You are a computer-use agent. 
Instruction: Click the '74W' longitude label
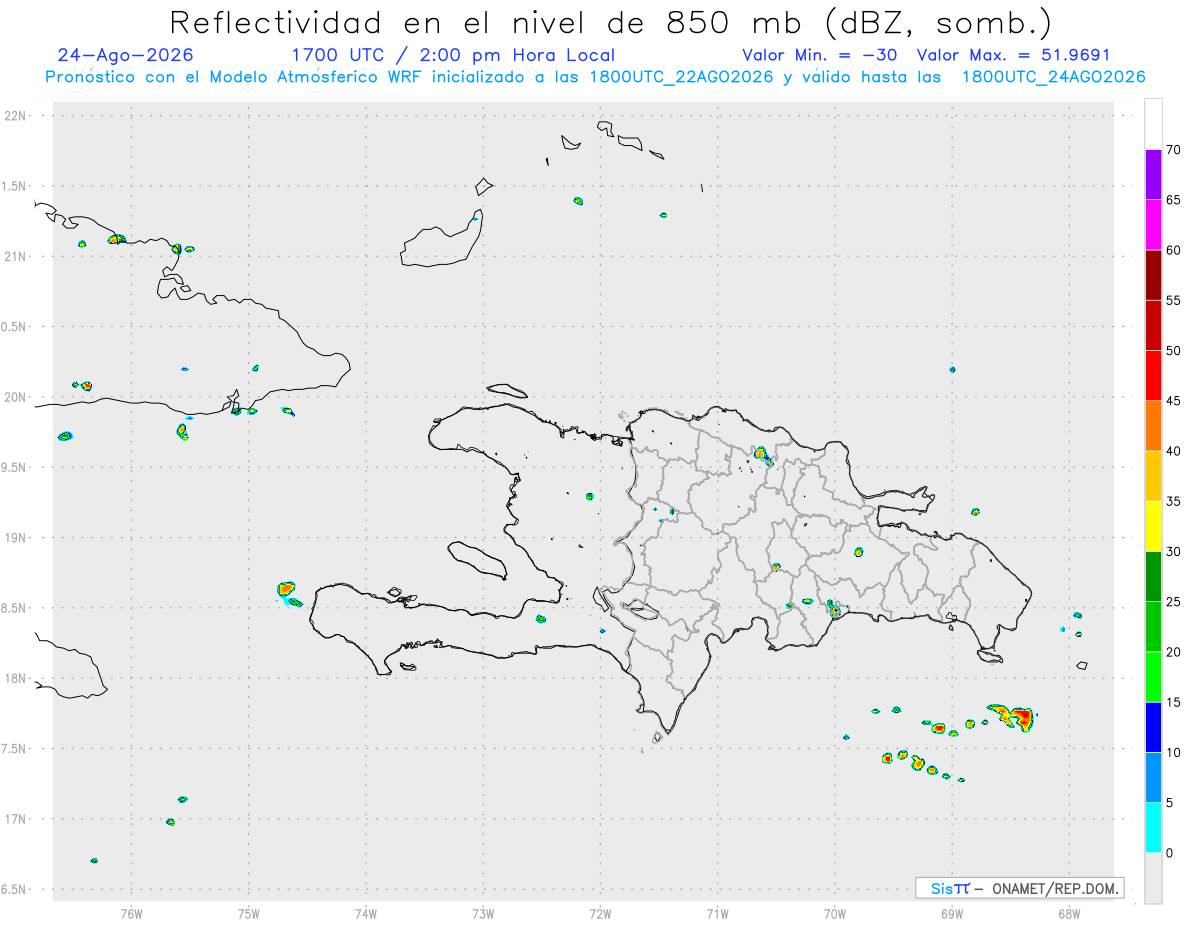click(x=366, y=912)
